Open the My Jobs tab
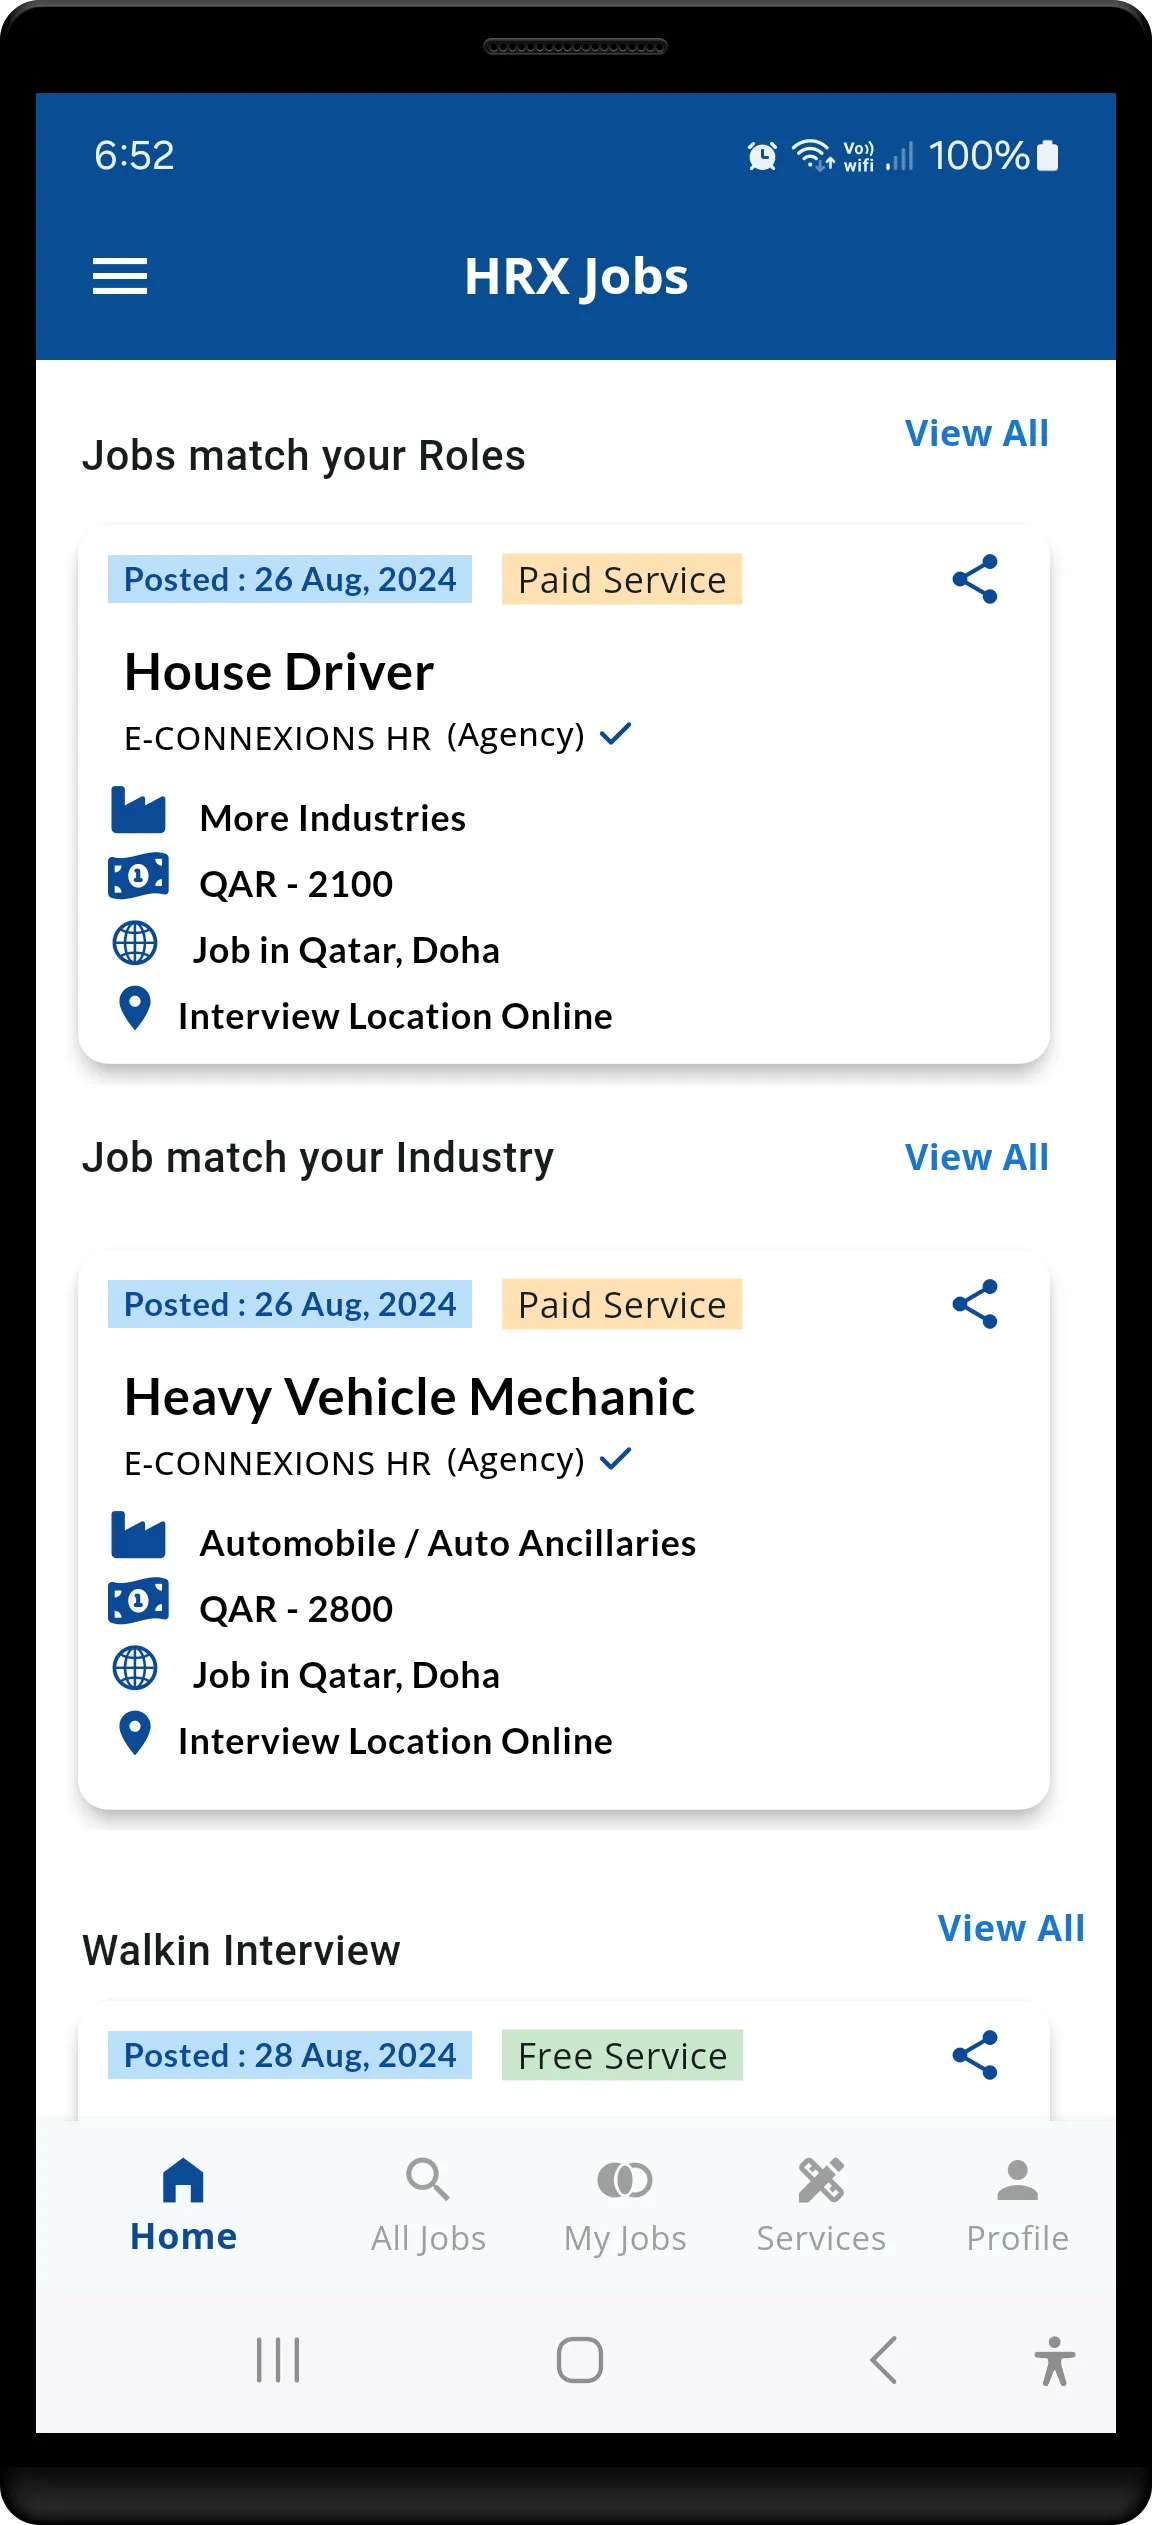This screenshot has width=1152, height=2525. point(625,2205)
